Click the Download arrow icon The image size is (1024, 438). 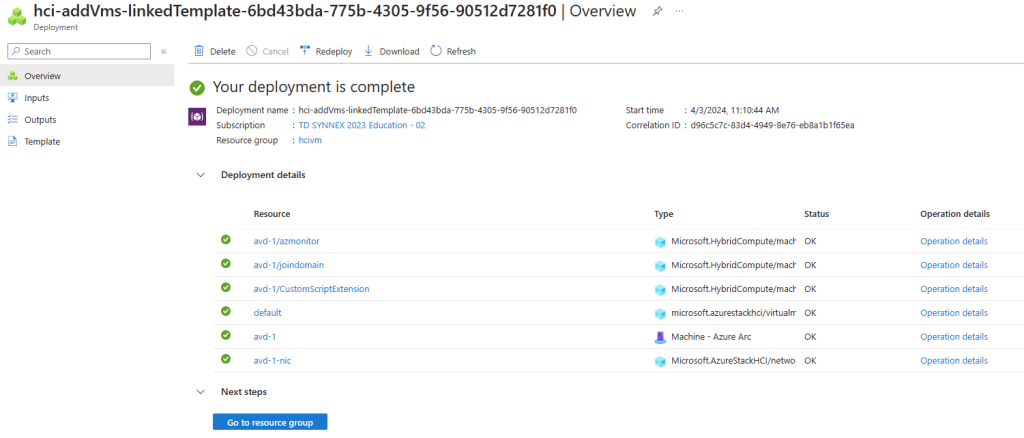[x=368, y=51]
